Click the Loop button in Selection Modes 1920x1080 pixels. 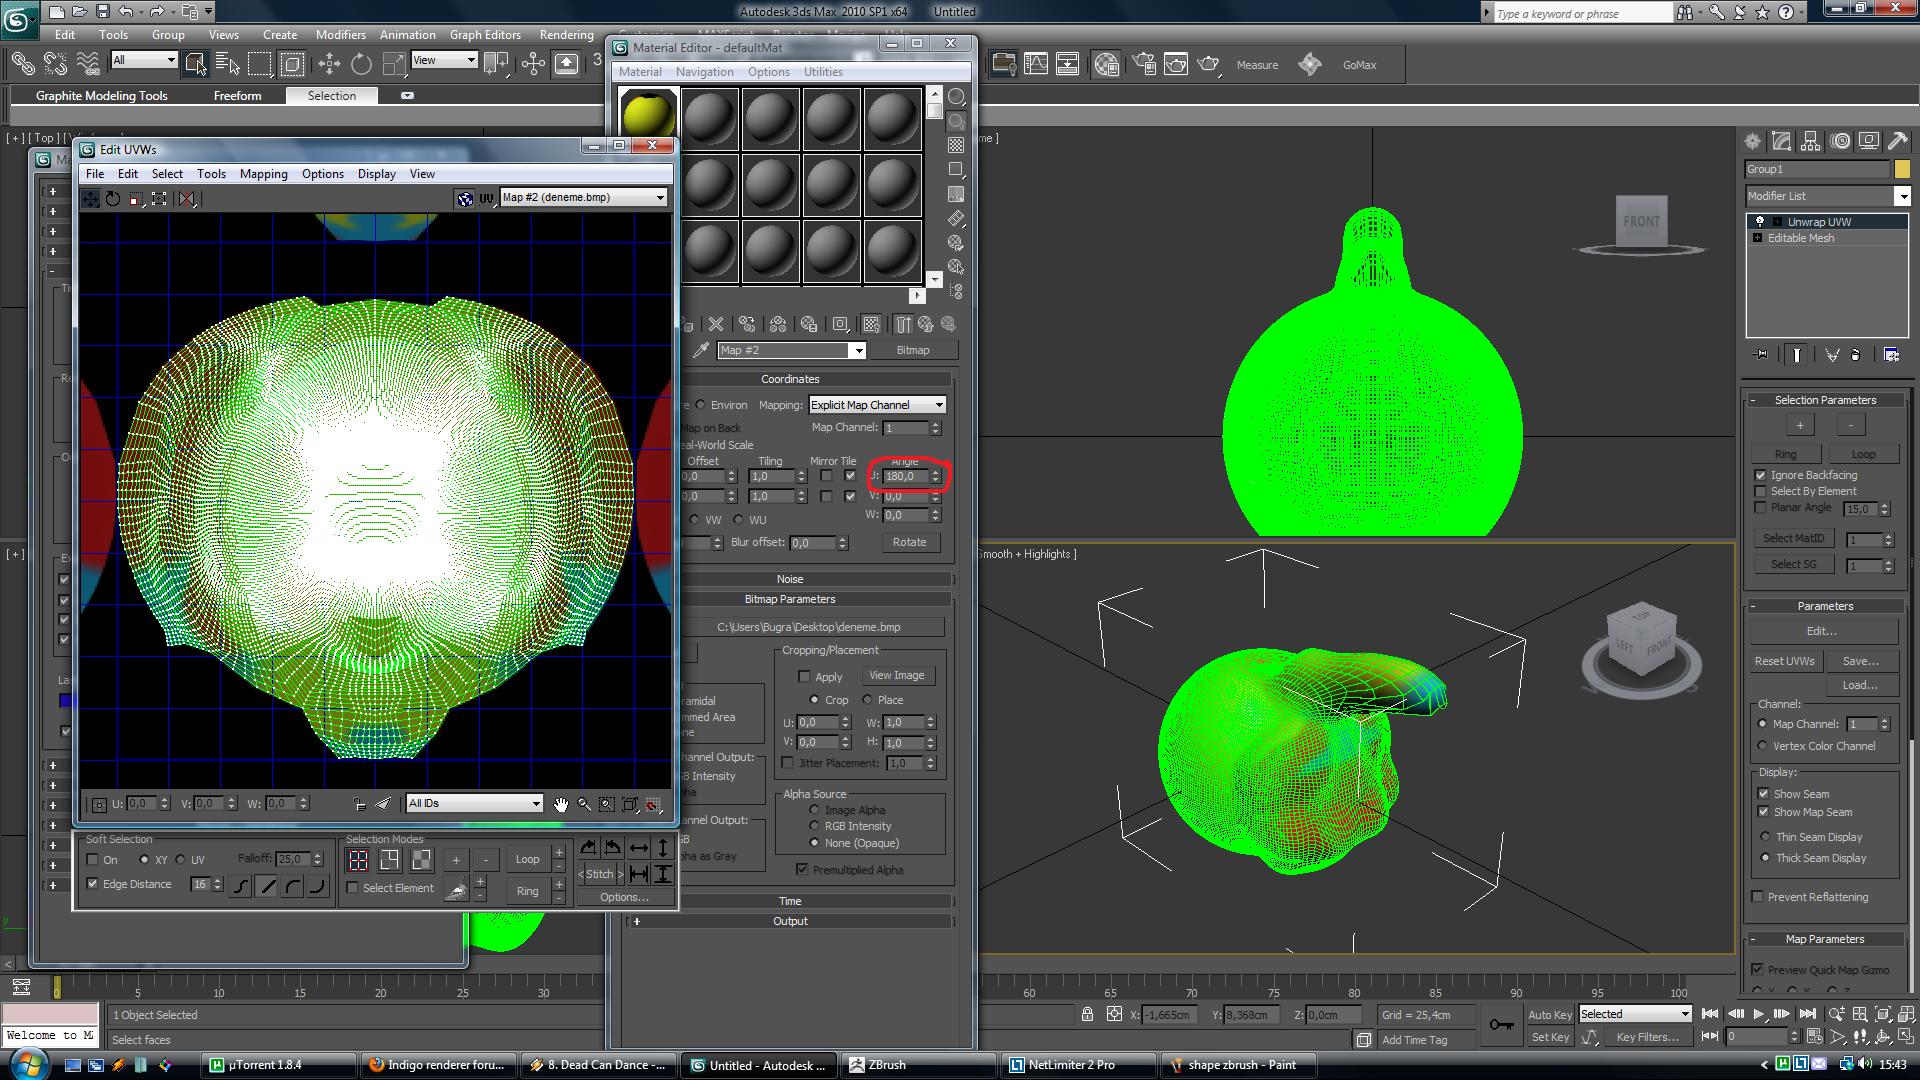point(527,859)
